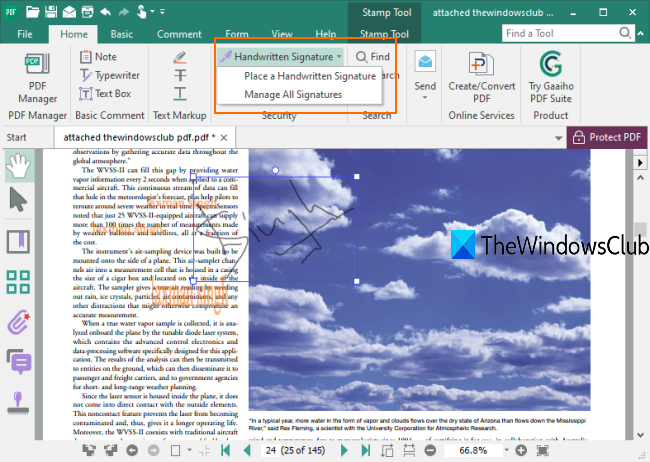Screen dimensions: 650x462
Task: Open the document tabs list dropdown
Action: 558,138
